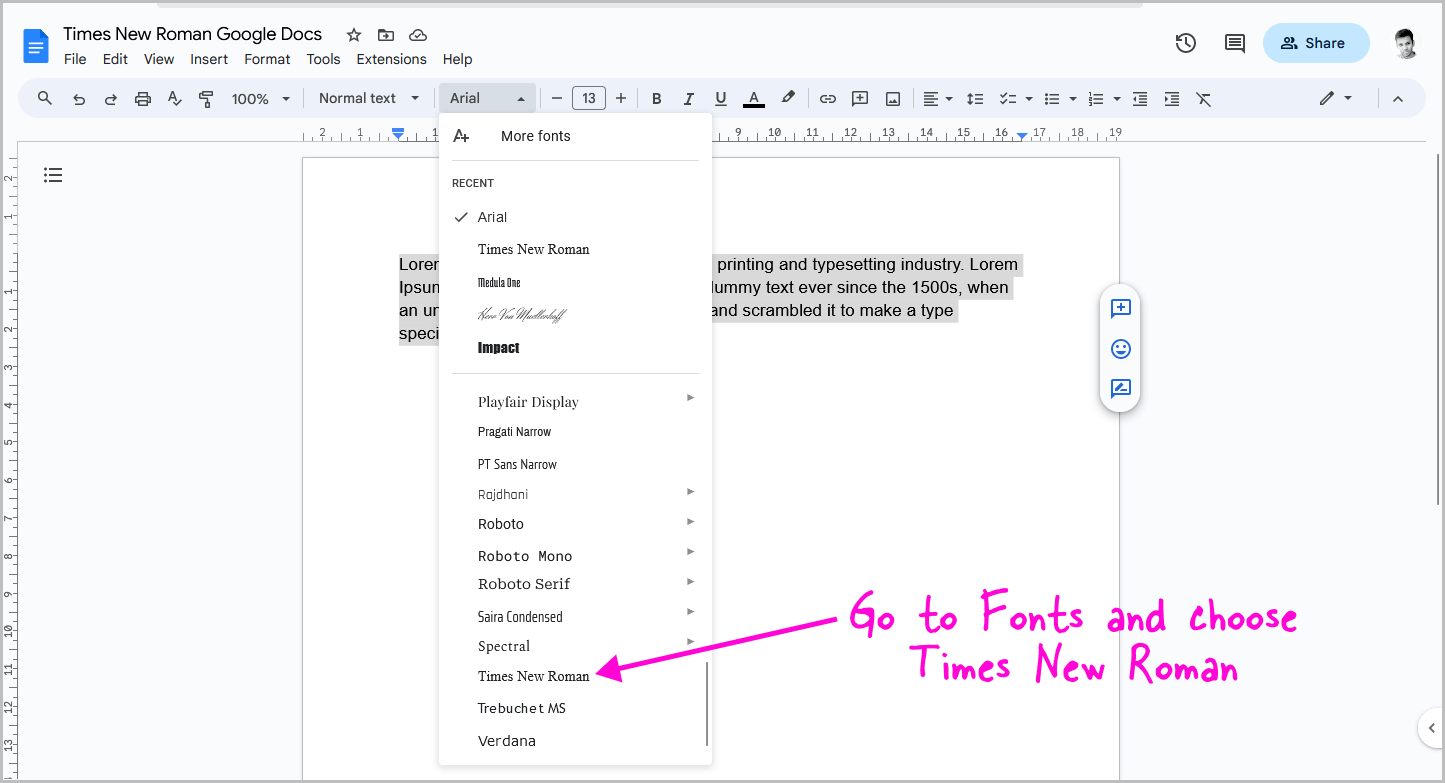
Task: Increase the indent
Action: [x=1172, y=98]
